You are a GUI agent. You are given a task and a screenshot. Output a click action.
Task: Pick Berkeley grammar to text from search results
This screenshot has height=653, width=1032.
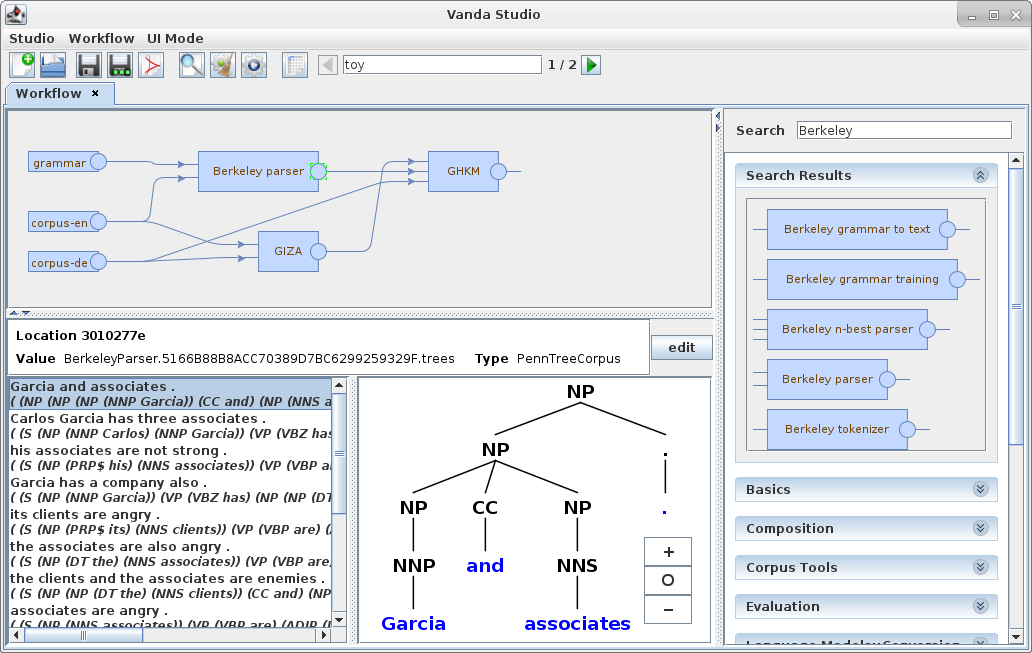(857, 229)
